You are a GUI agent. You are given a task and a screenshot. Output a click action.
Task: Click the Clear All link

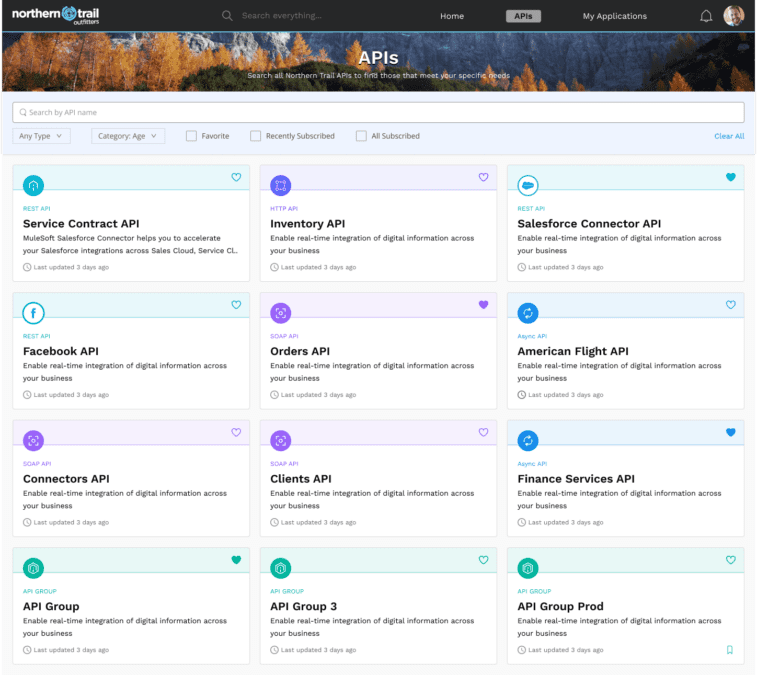(x=729, y=136)
